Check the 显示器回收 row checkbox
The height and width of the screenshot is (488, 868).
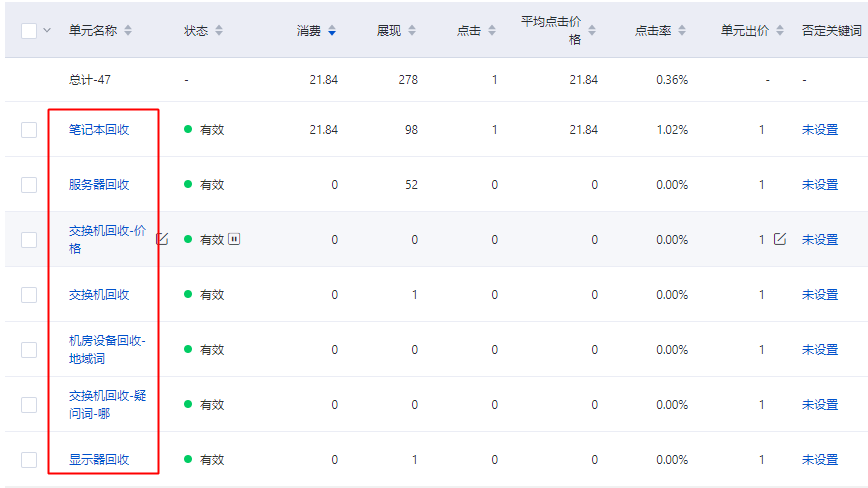click(x=29, y=460)
